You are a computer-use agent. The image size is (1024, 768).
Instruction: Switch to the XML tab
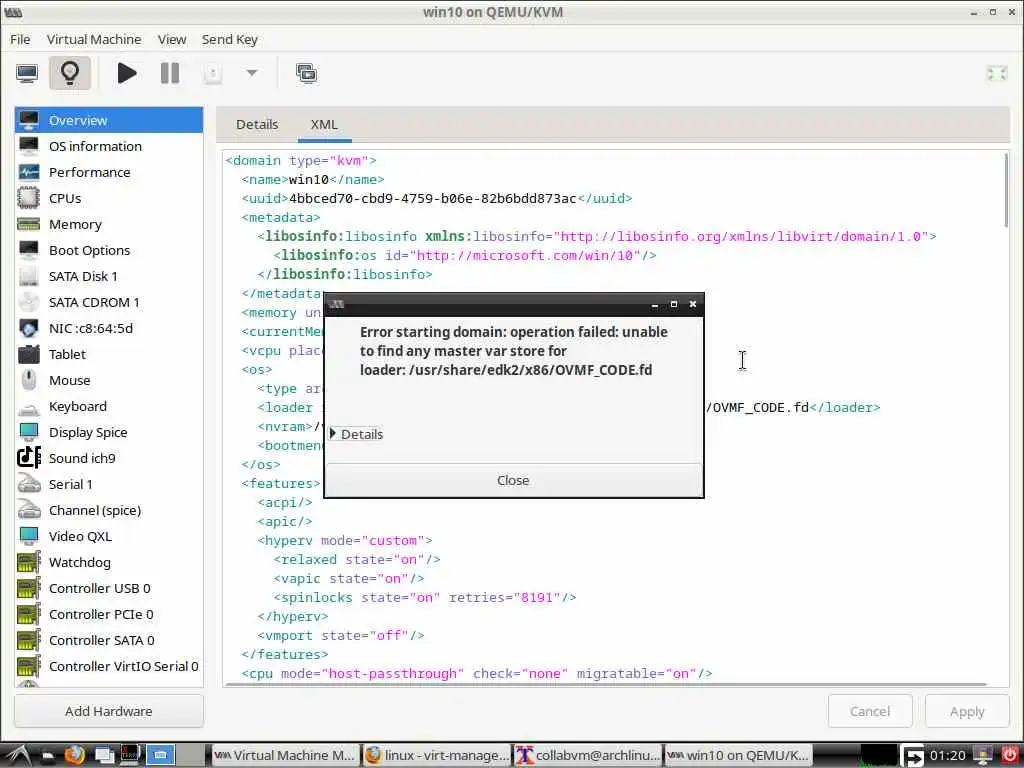coord(325,124)
